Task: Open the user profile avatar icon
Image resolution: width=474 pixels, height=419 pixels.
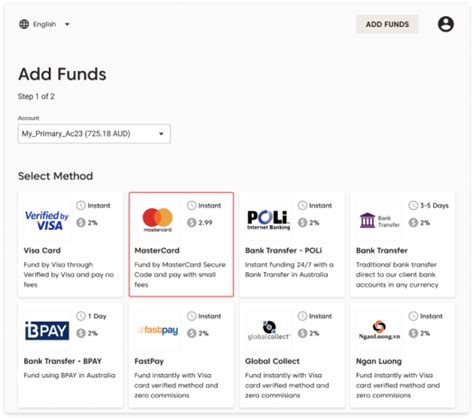Action: tap(446, 24)
